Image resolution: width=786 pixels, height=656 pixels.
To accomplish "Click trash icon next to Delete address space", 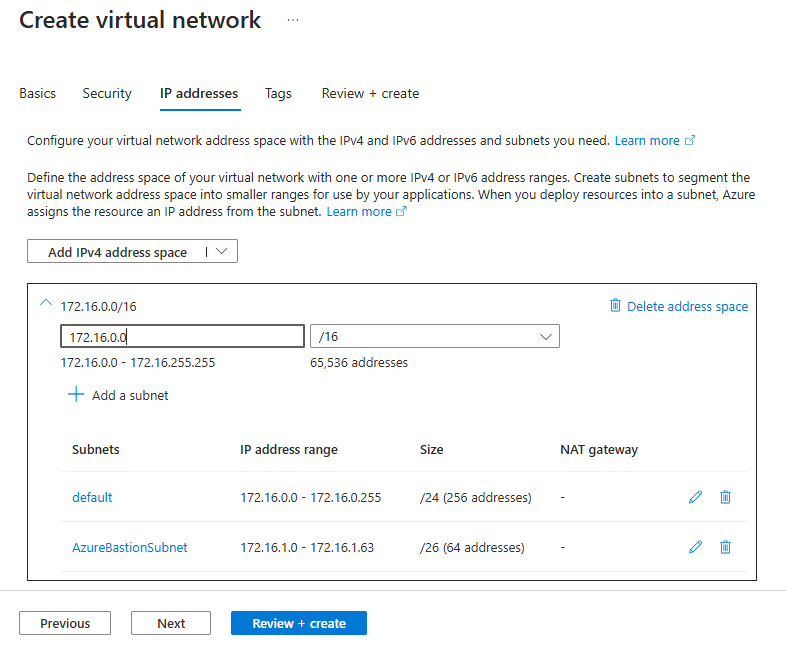I will (x=615, y=305).
